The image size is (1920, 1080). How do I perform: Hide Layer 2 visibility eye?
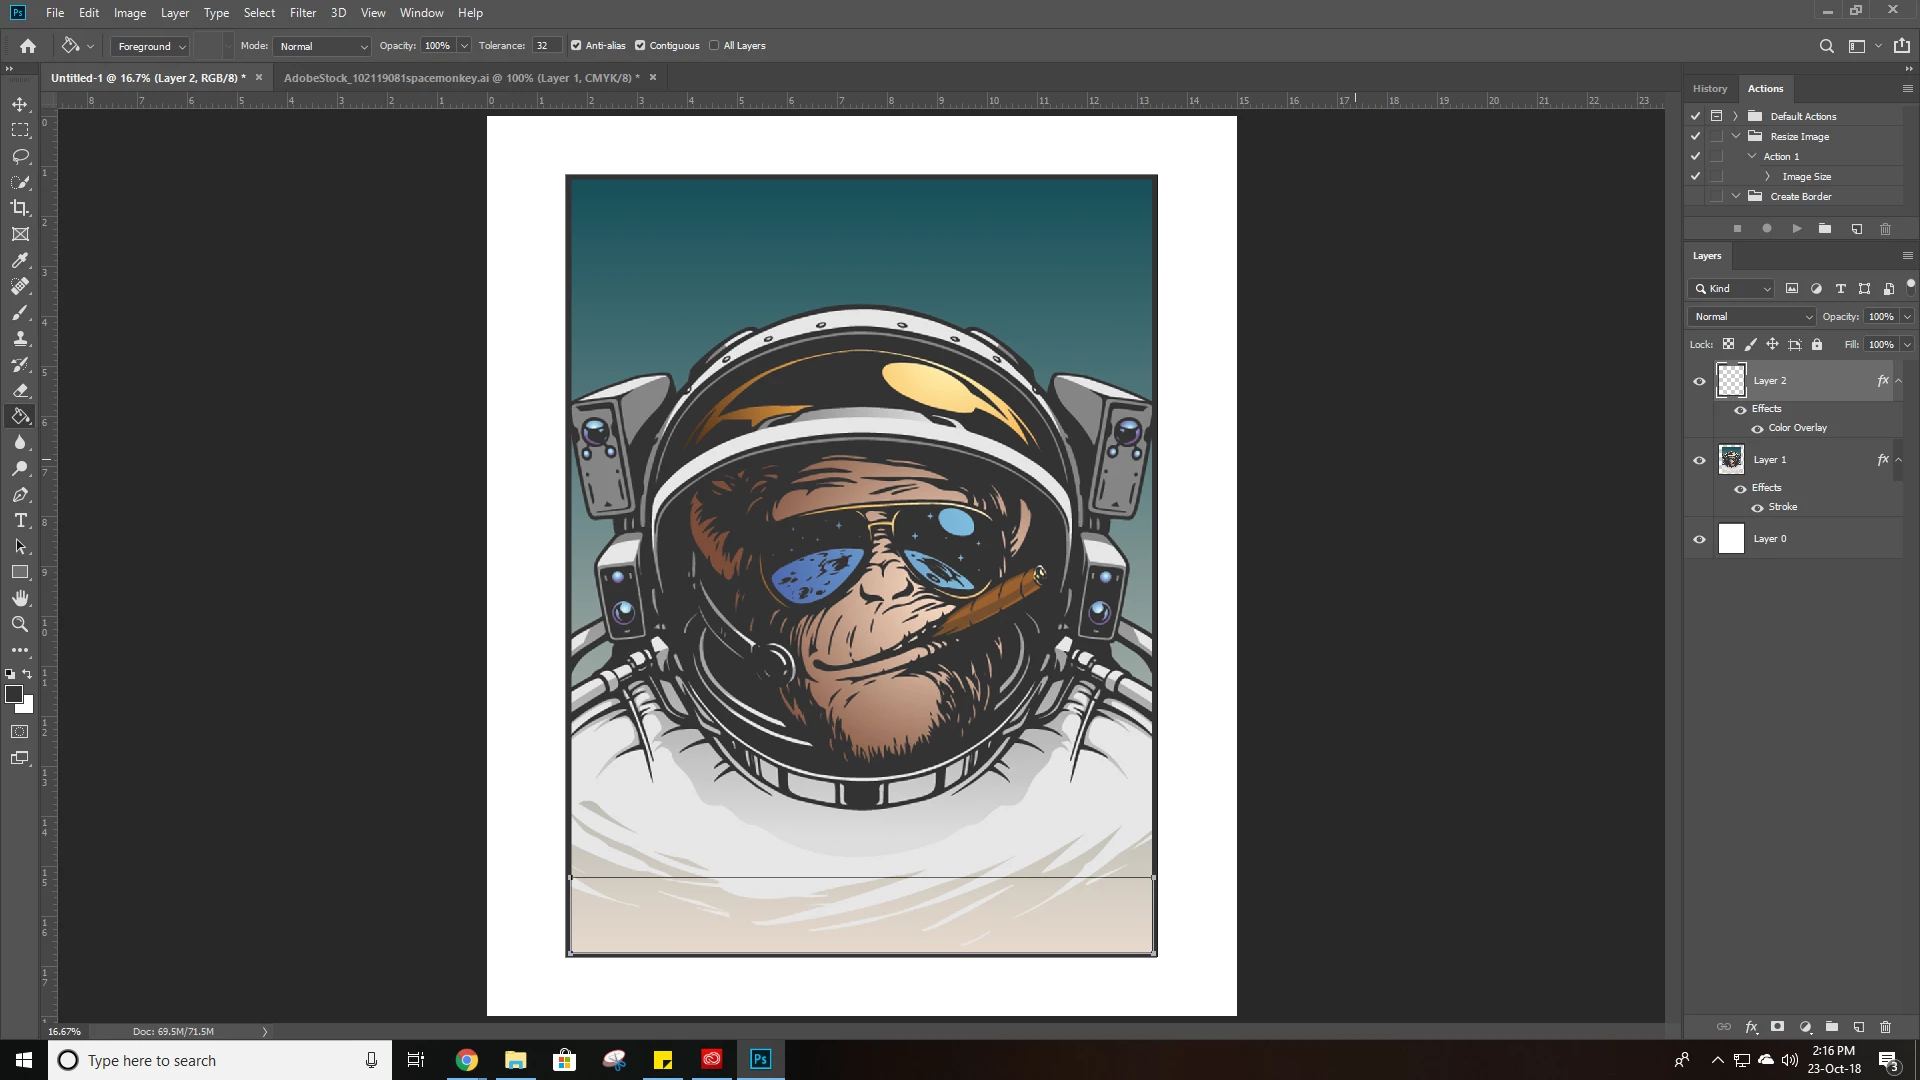1699,381
